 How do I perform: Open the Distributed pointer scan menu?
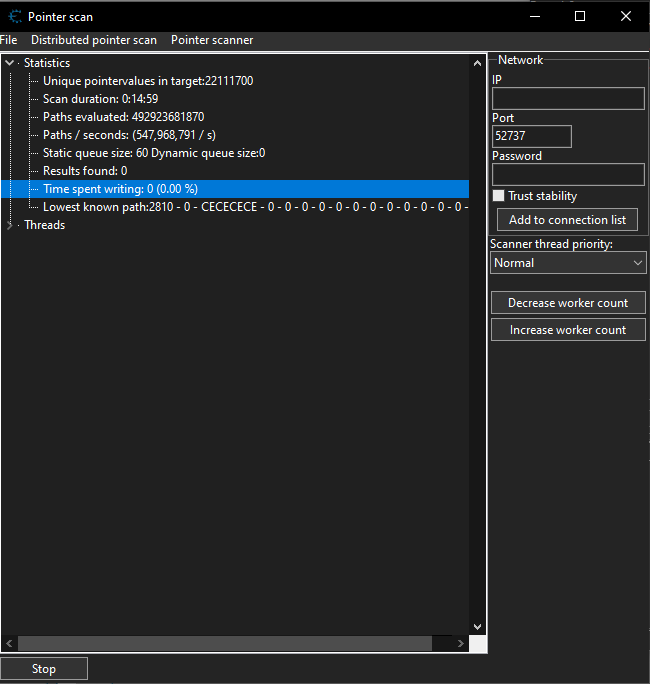point(94,40)
